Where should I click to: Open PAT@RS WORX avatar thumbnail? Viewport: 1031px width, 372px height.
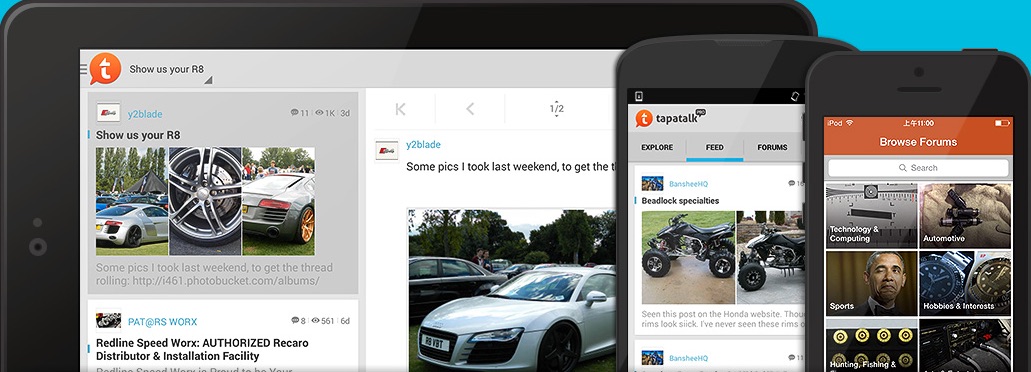108,320
